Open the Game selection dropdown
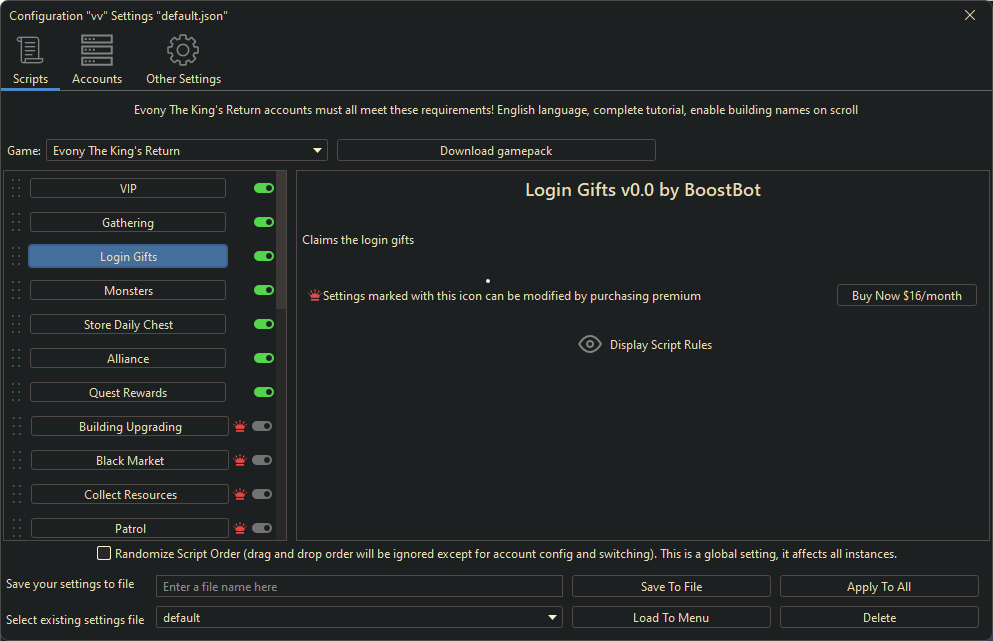The width and height of the screenshot is (993, 641). (x=187, y=151)
